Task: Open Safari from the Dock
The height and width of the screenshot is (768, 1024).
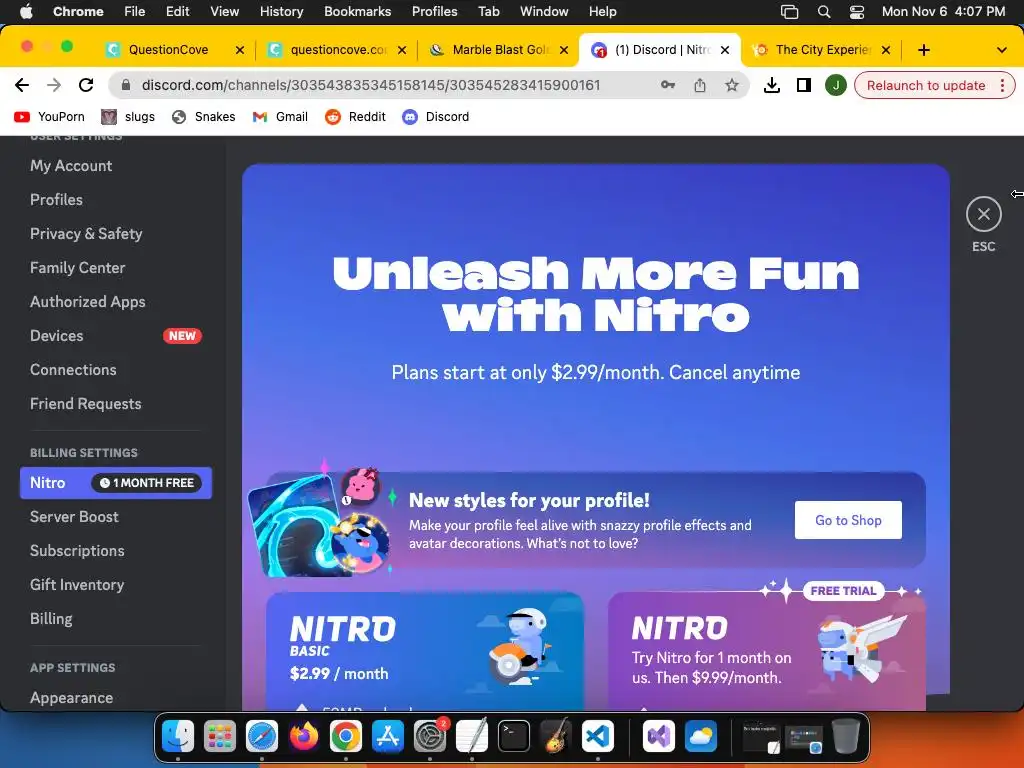Action: tap(262, 737)
